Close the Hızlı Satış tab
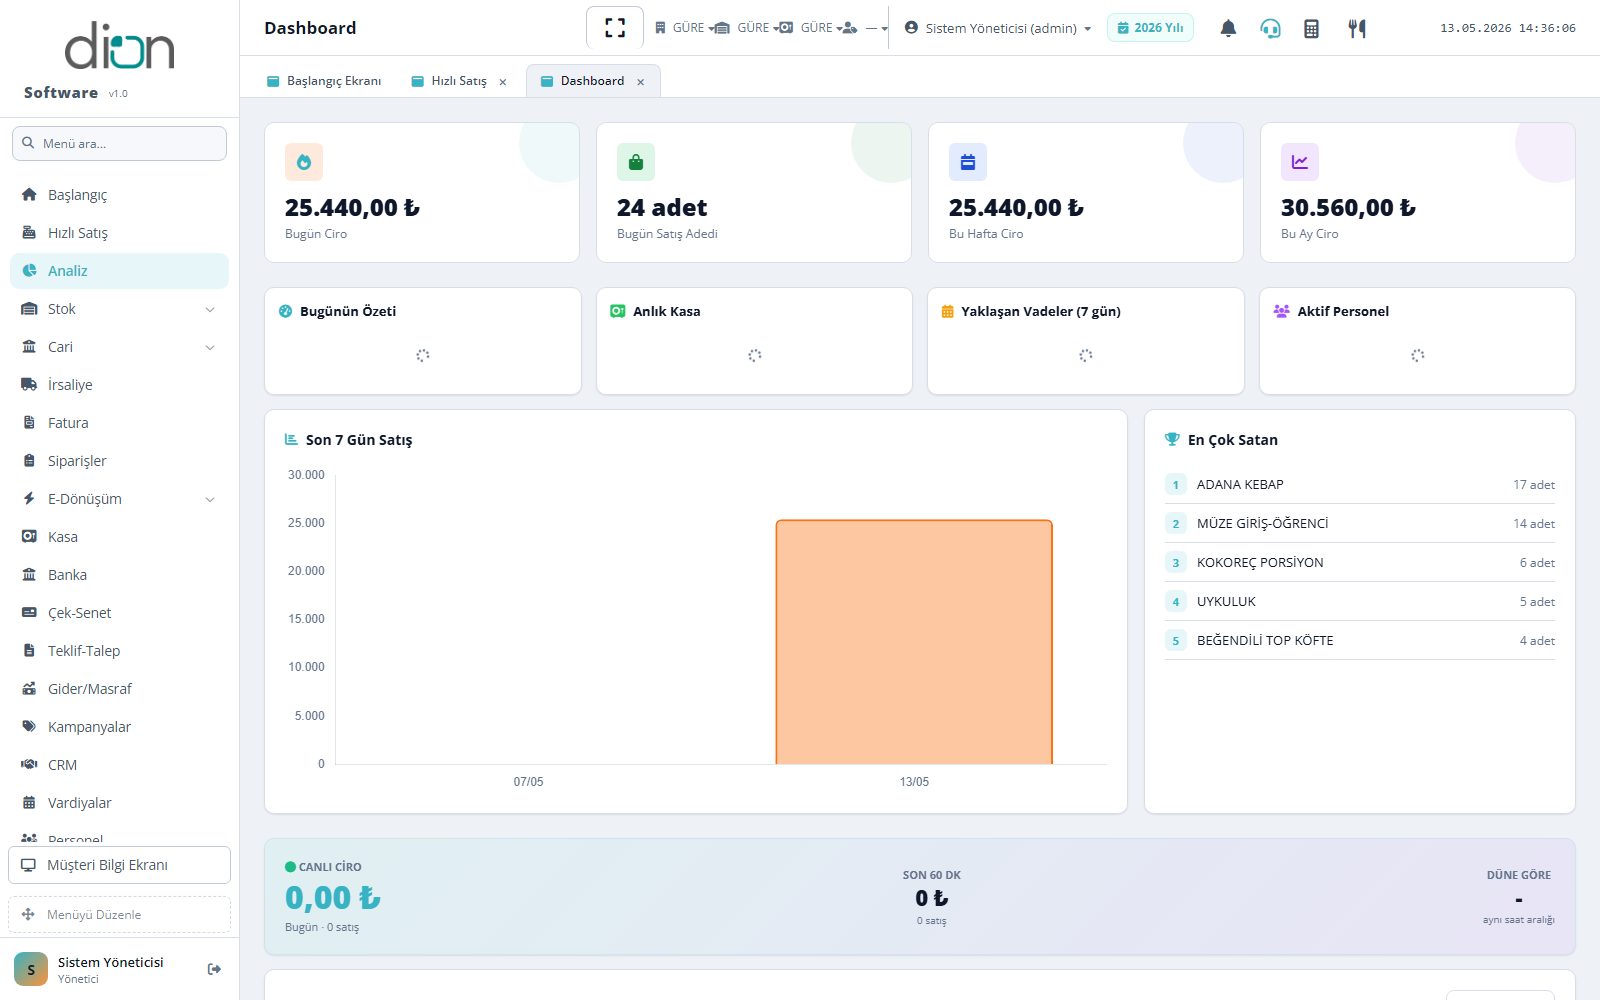Screen dimensions: 1600x1000 click(x=503, y=82)
